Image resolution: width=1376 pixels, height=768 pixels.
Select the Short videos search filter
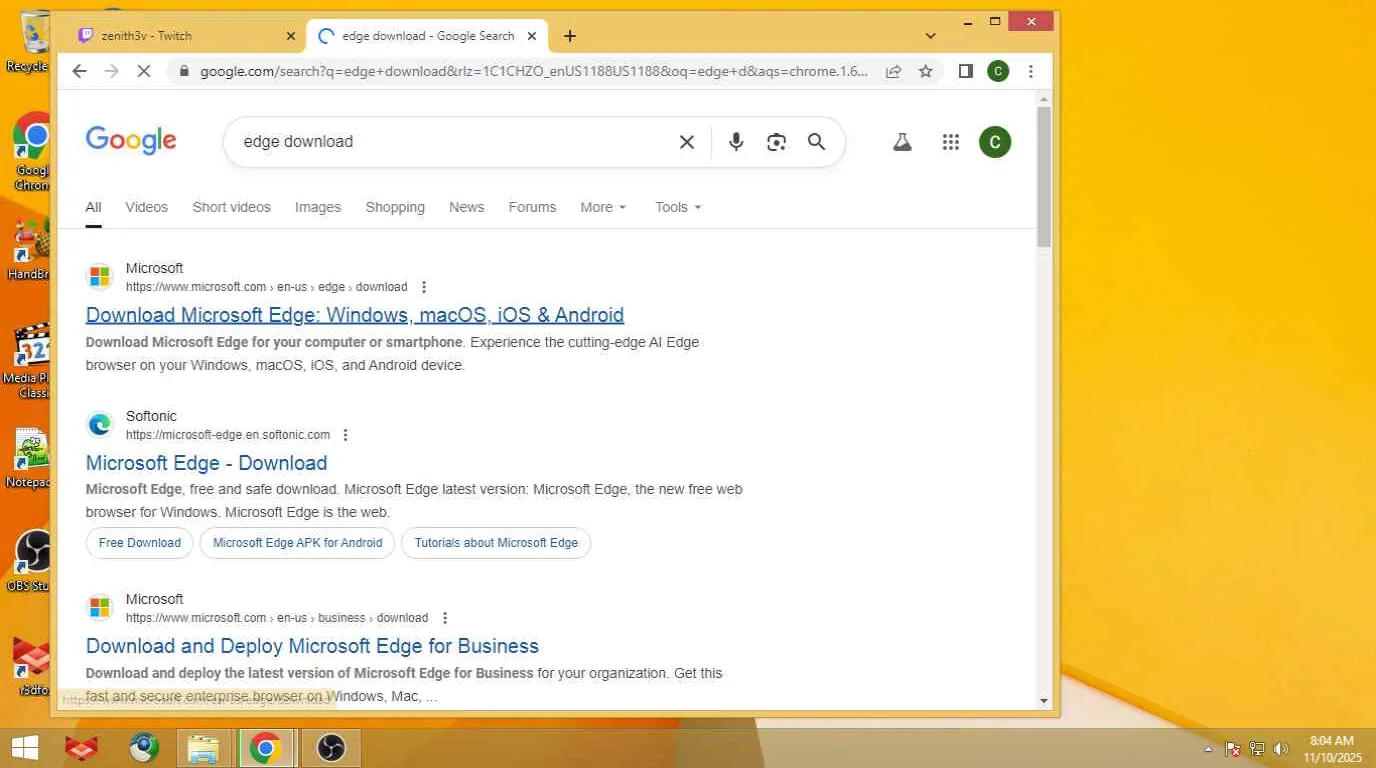[231, 207]
